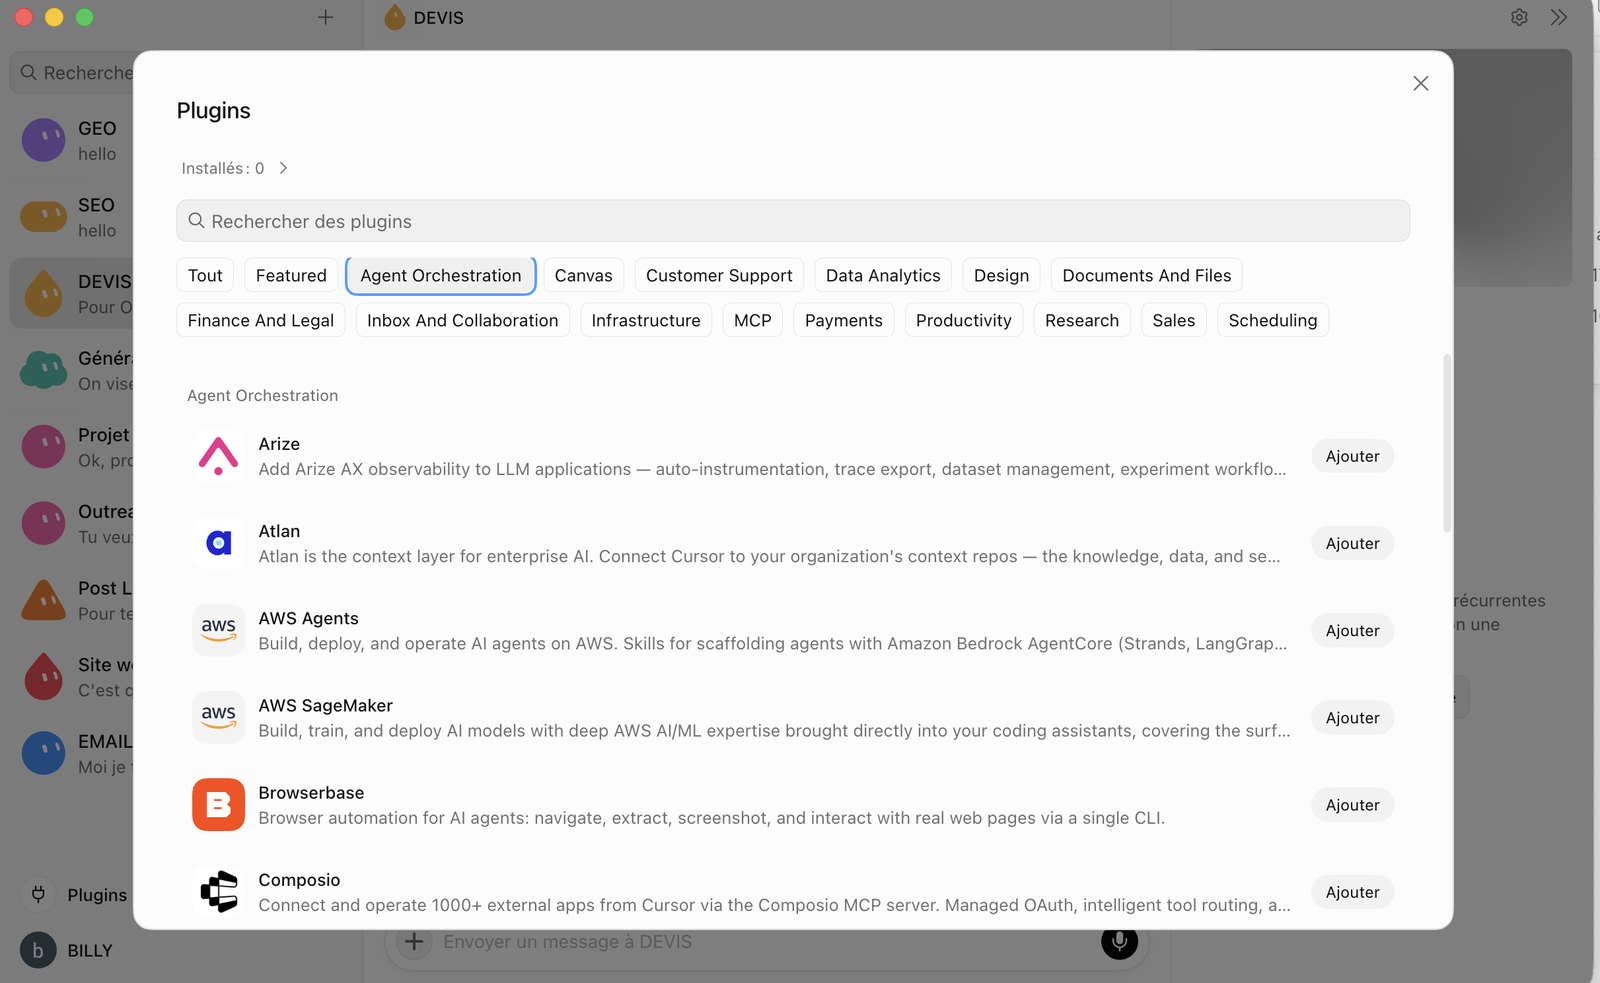
Task: Open settings gear icon at top right
Action: point(1519,17)
